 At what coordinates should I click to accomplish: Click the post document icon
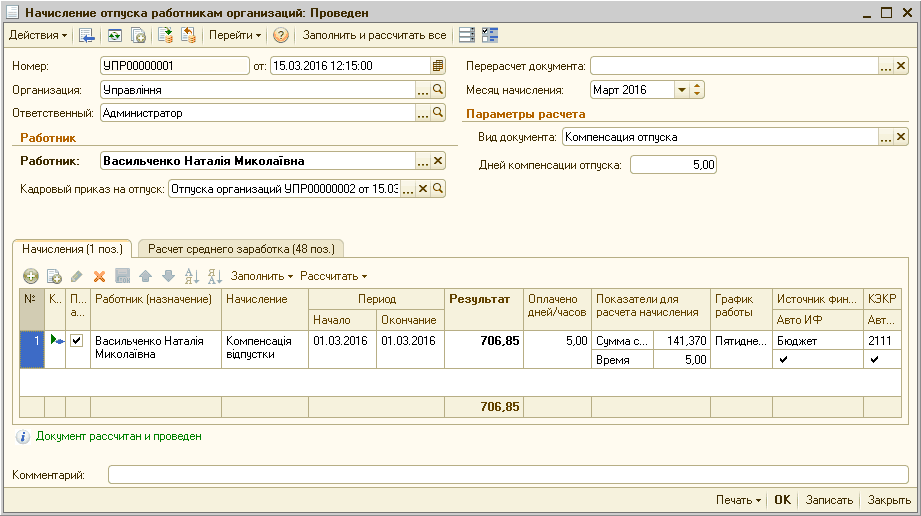click(x=165, y=35)
